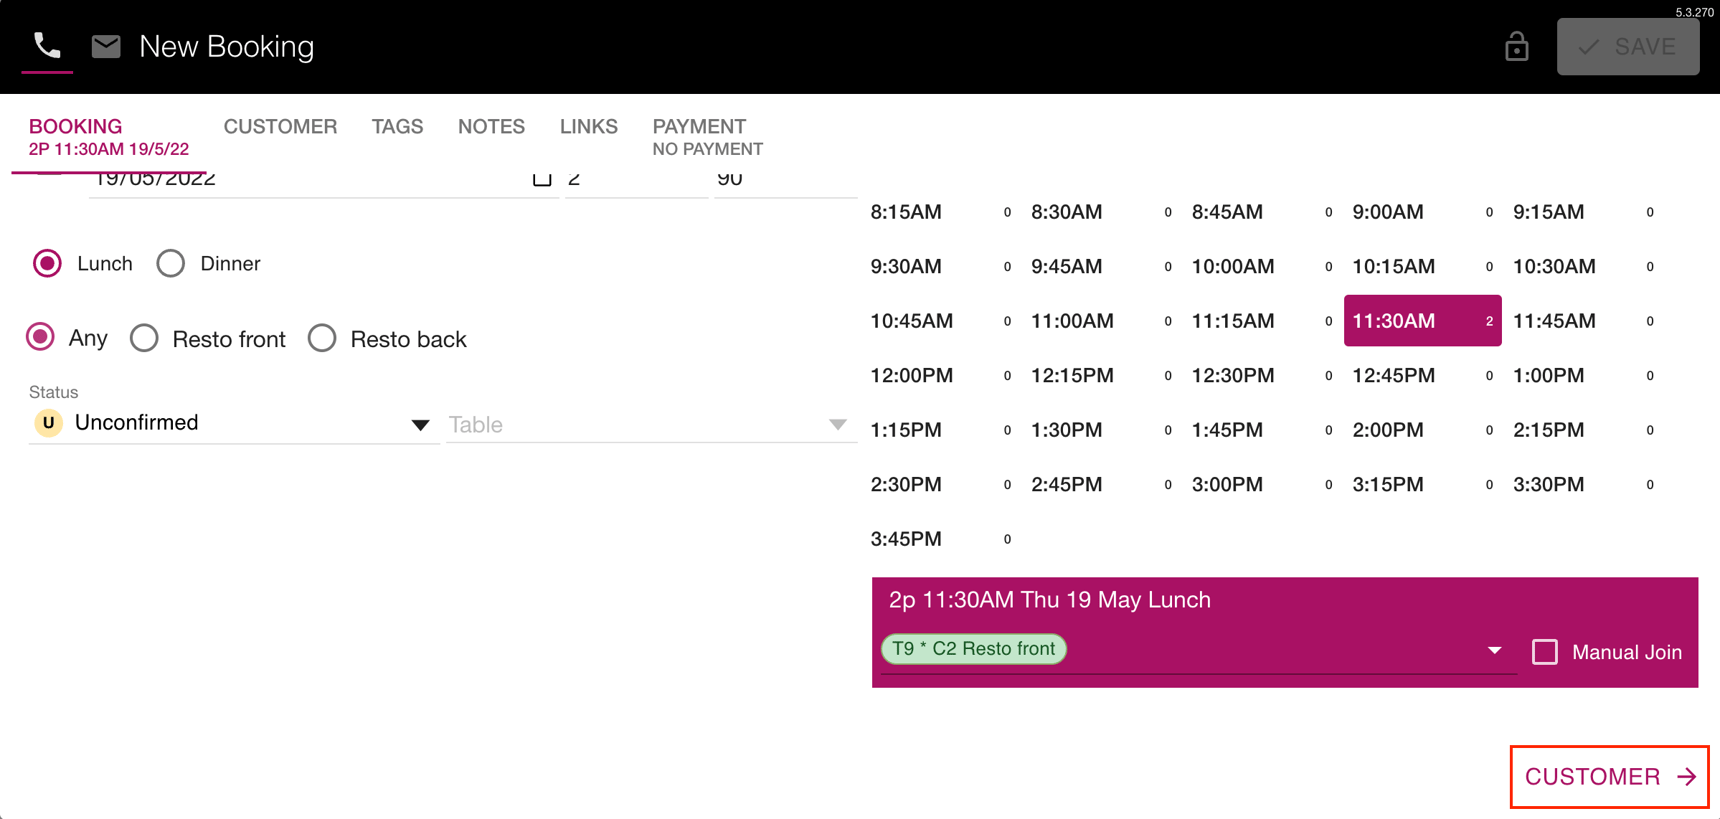Image resolution: width=1720 pixels, height=819 pixels.
Task: Click the Customer next button
Action: coord(1609,777)
